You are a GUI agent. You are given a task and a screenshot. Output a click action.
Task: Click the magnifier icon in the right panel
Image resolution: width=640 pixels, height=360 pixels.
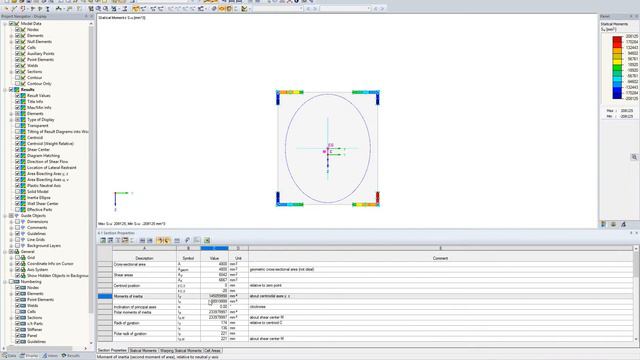pos(634,157)
